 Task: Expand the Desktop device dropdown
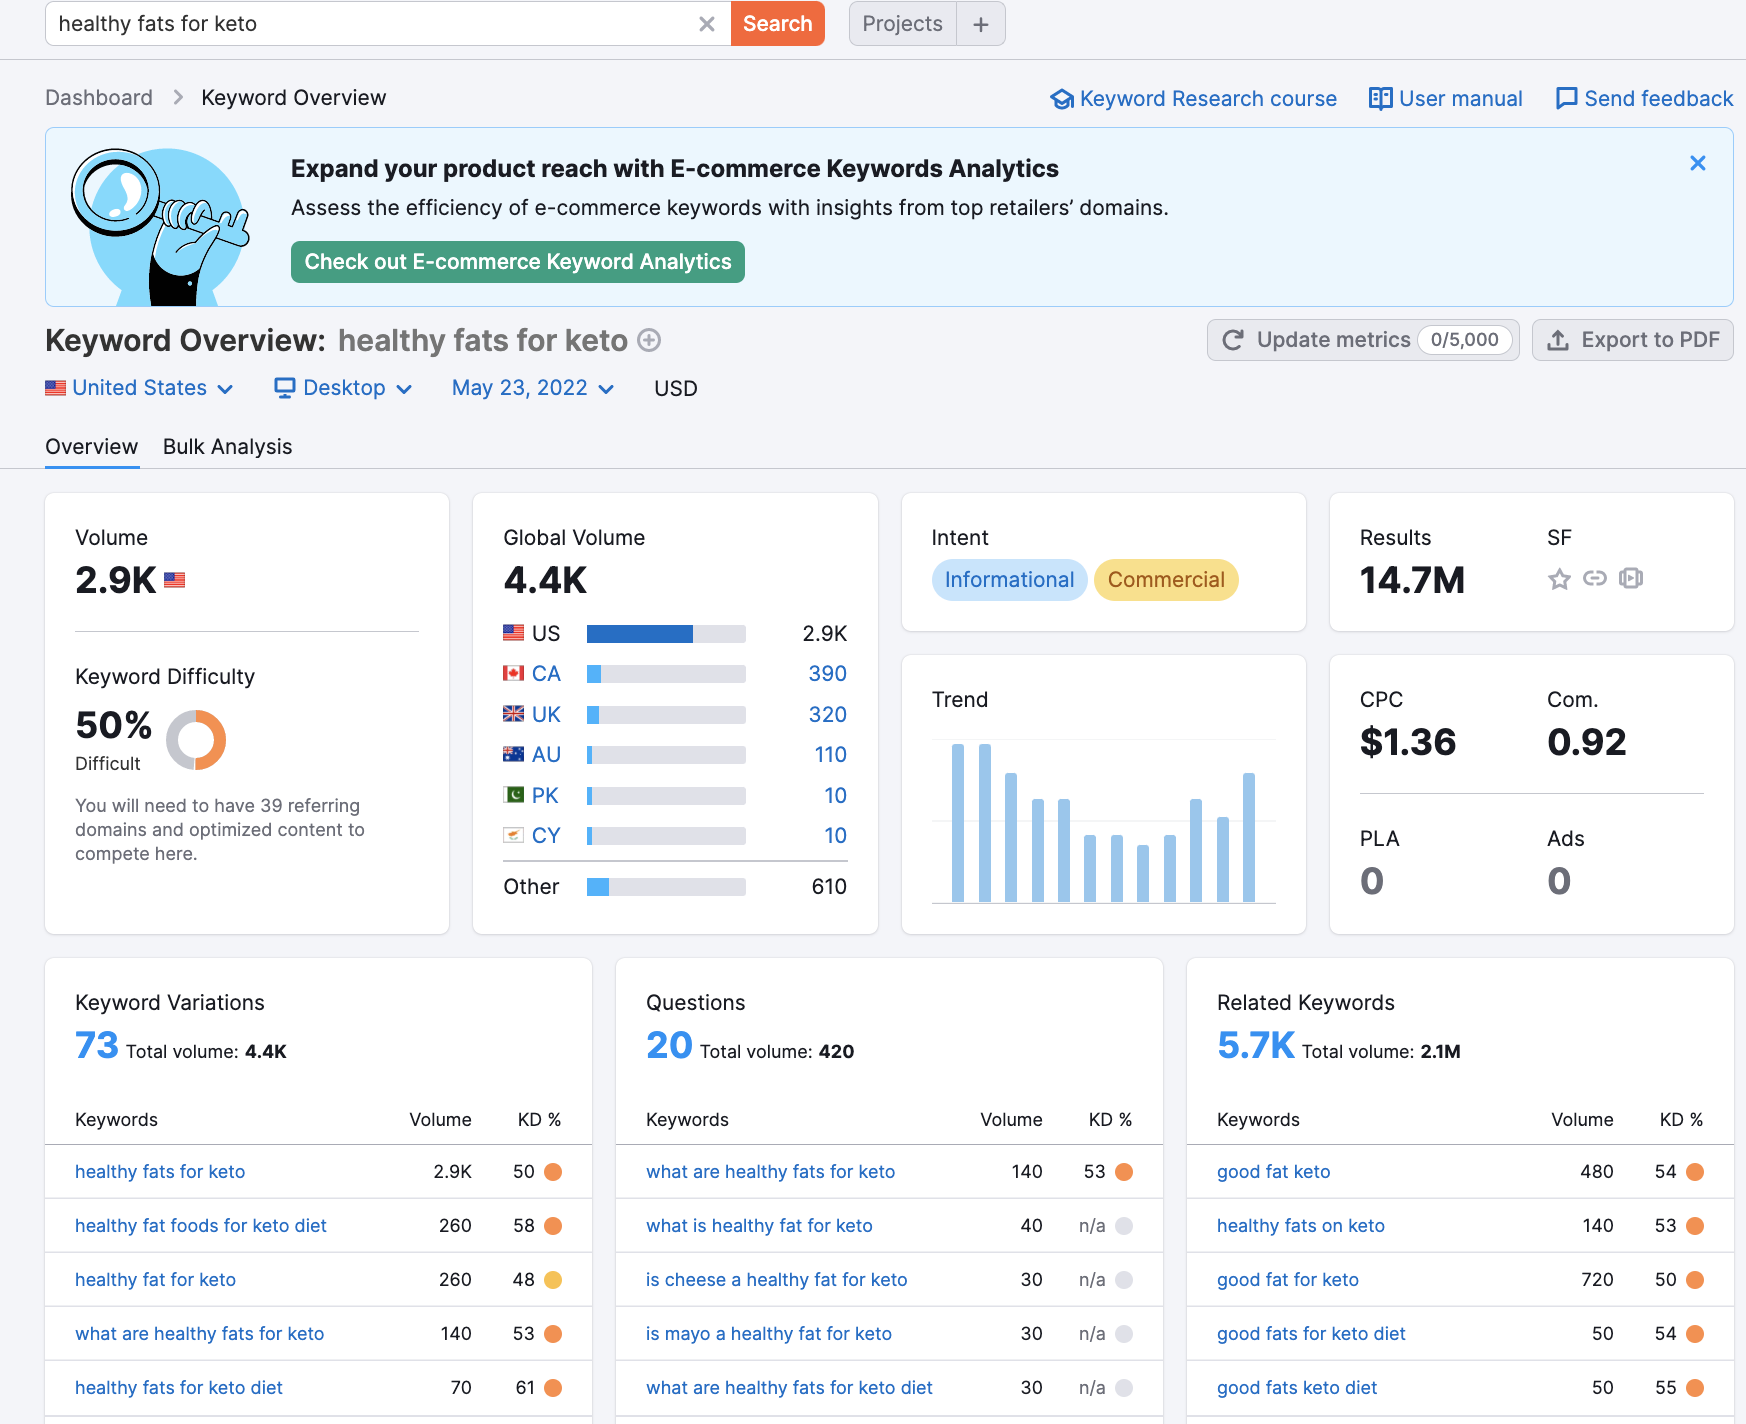pyautogui.click(x=343, y=388)
